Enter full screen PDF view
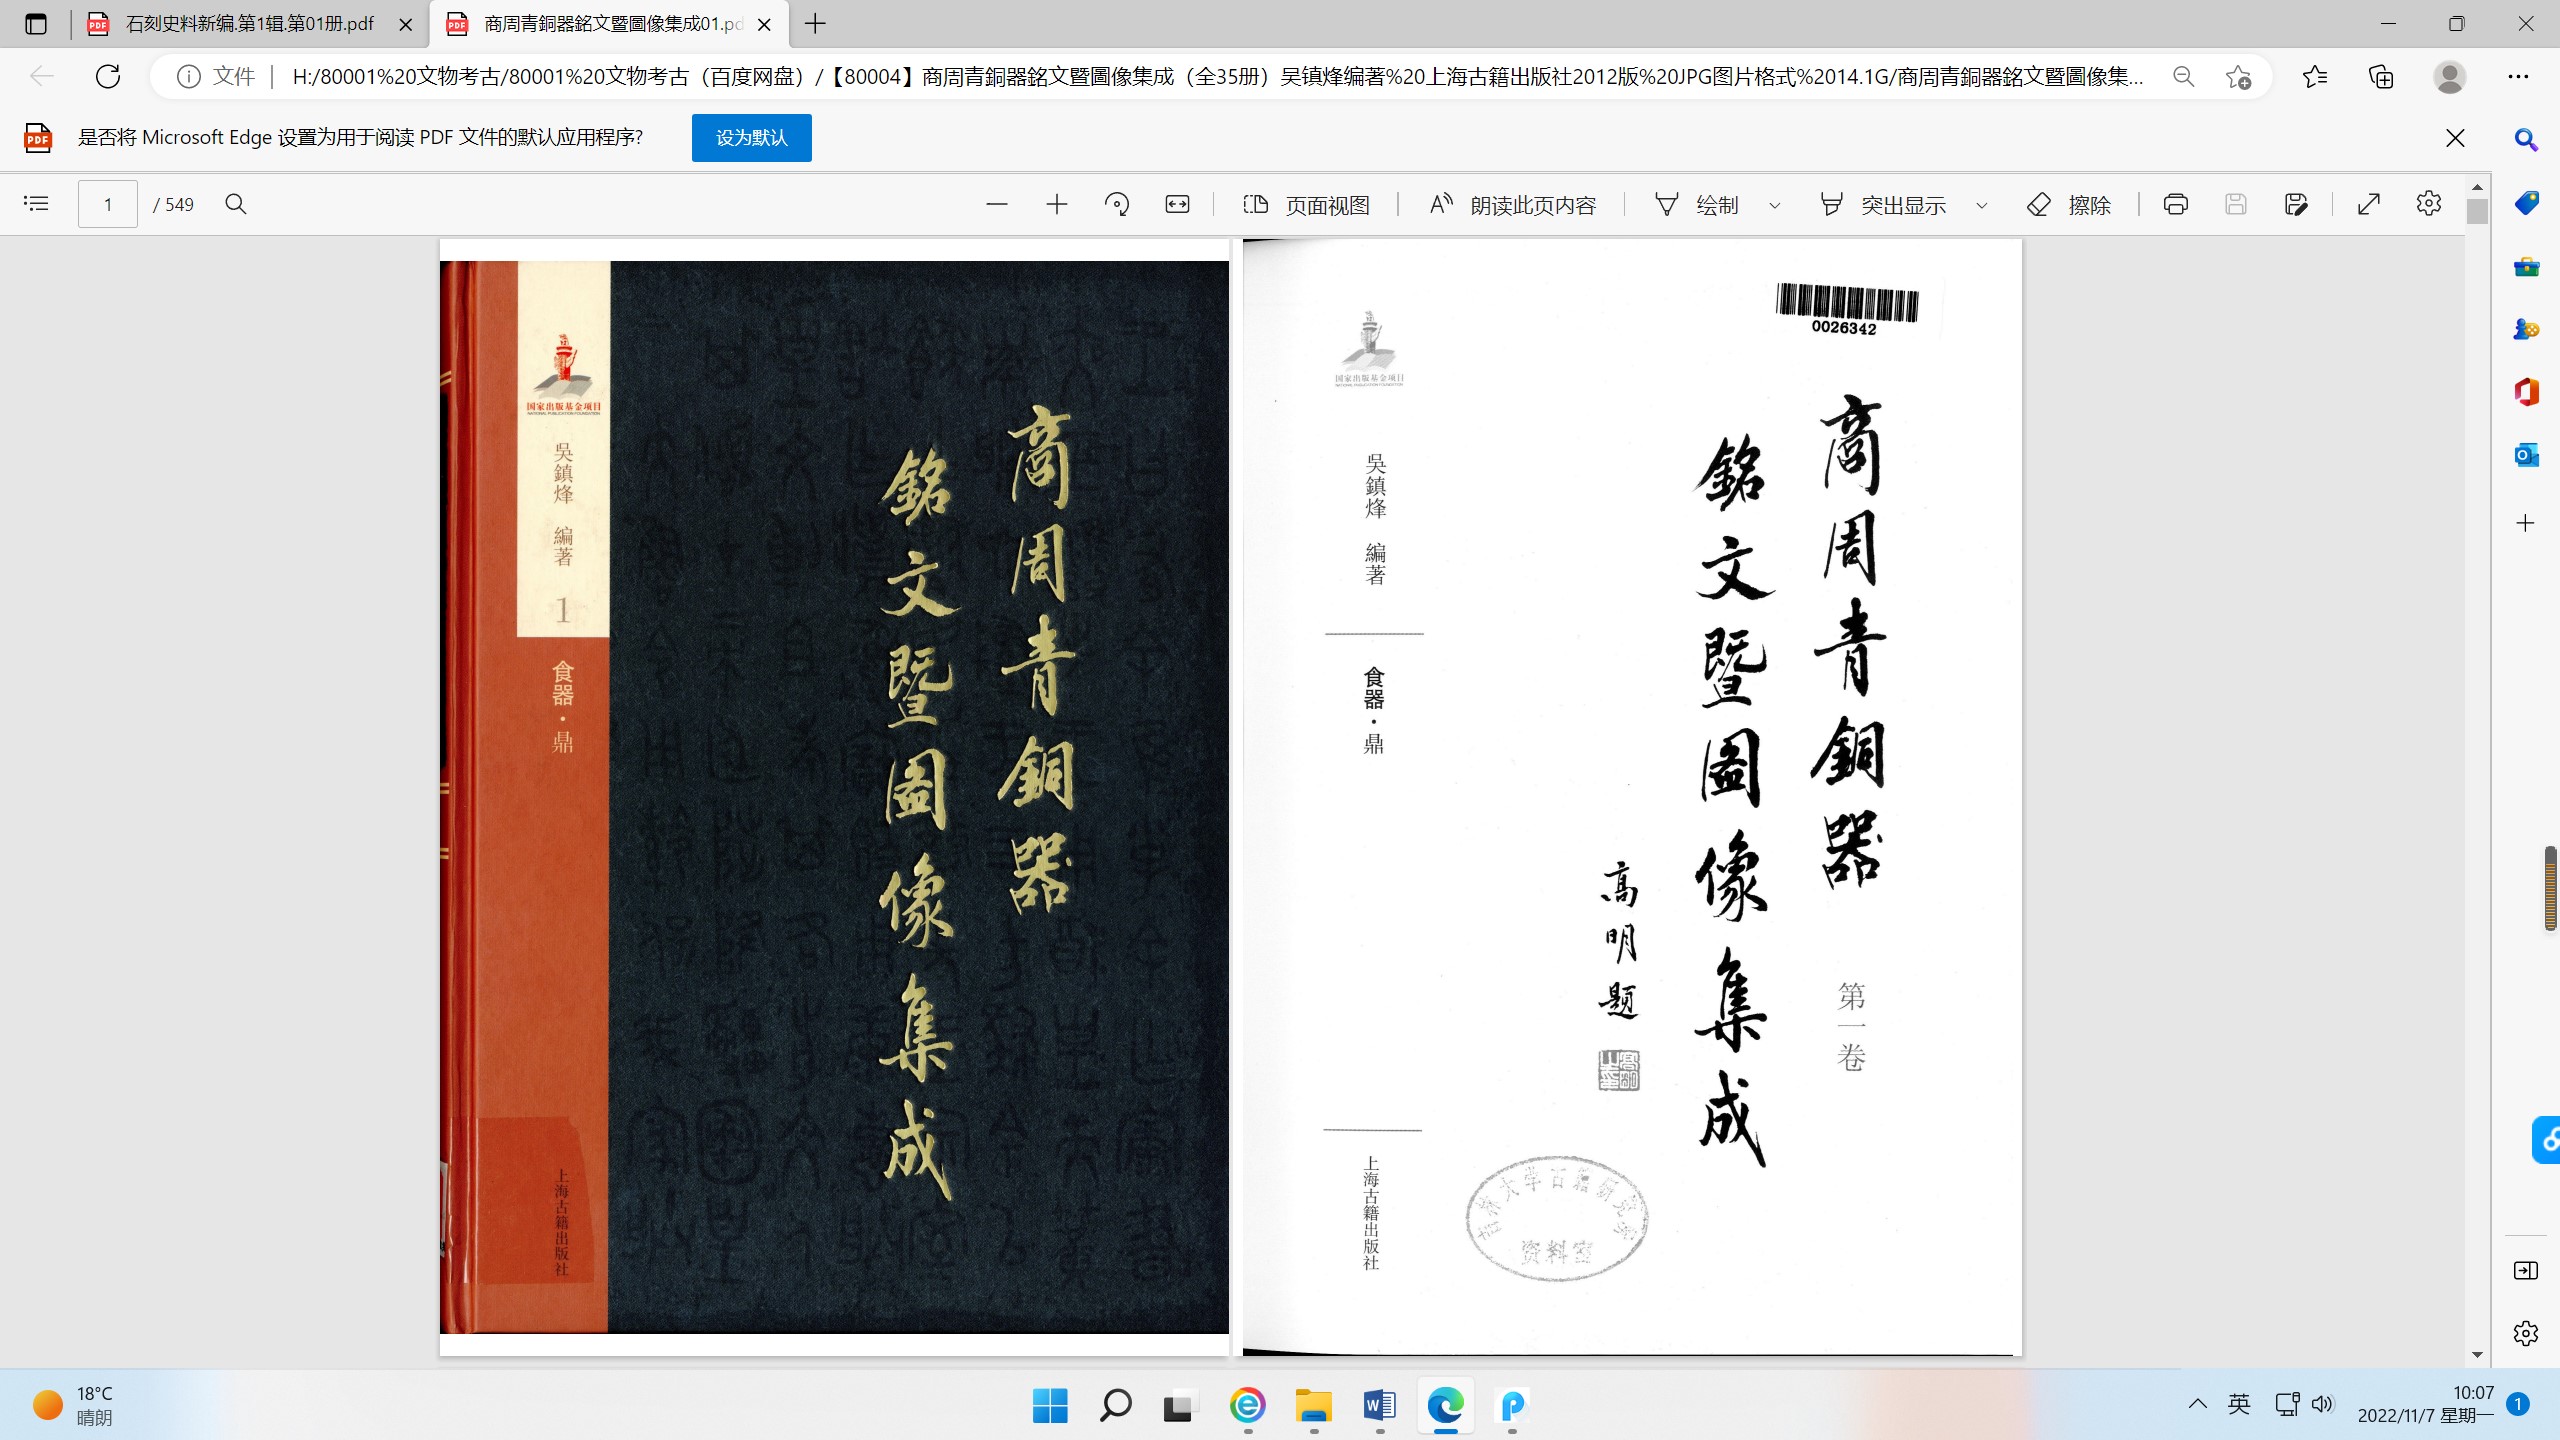 click(x=2368, y=205)
